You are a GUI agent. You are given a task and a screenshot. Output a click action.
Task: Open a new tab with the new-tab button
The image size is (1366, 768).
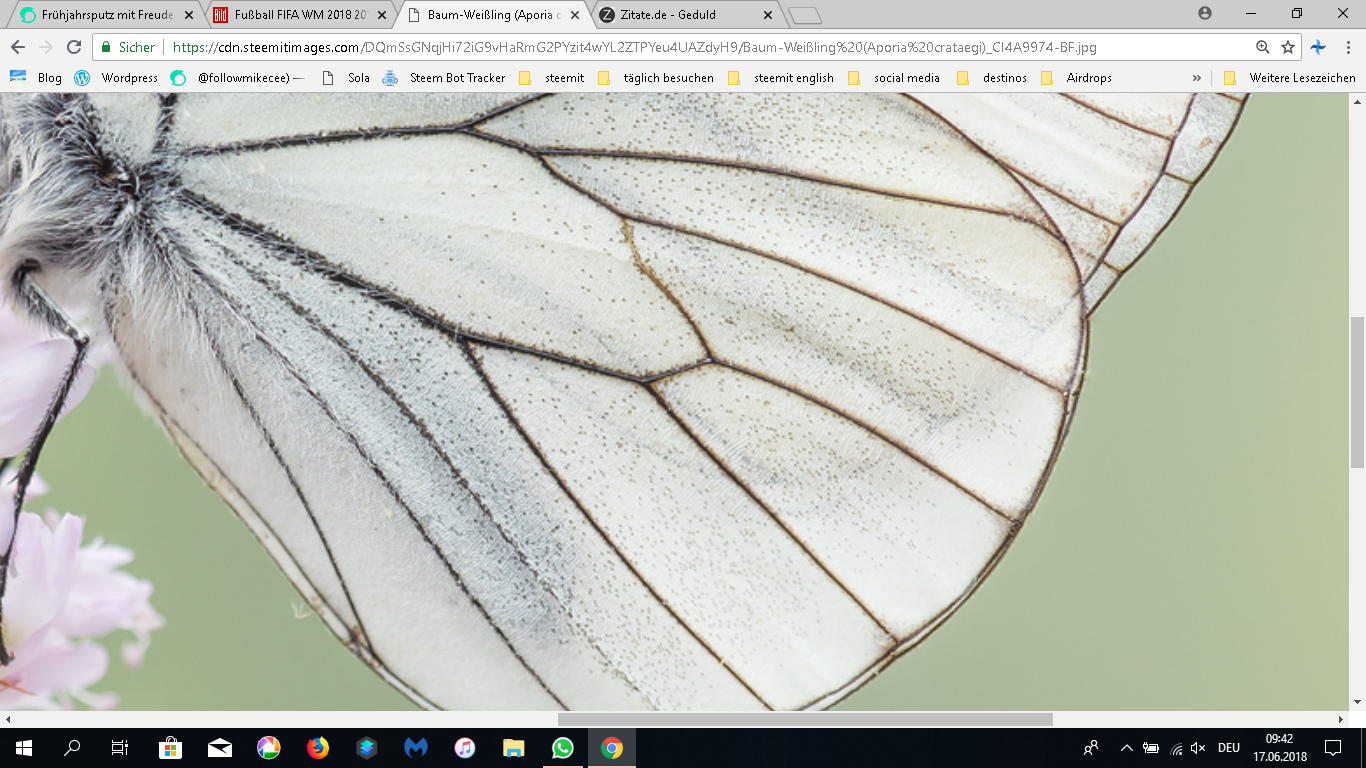click(805, 15)
